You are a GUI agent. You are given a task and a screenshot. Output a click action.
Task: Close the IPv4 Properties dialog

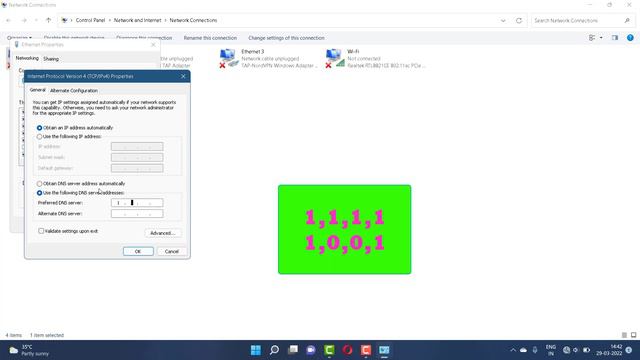coord(183,76)
